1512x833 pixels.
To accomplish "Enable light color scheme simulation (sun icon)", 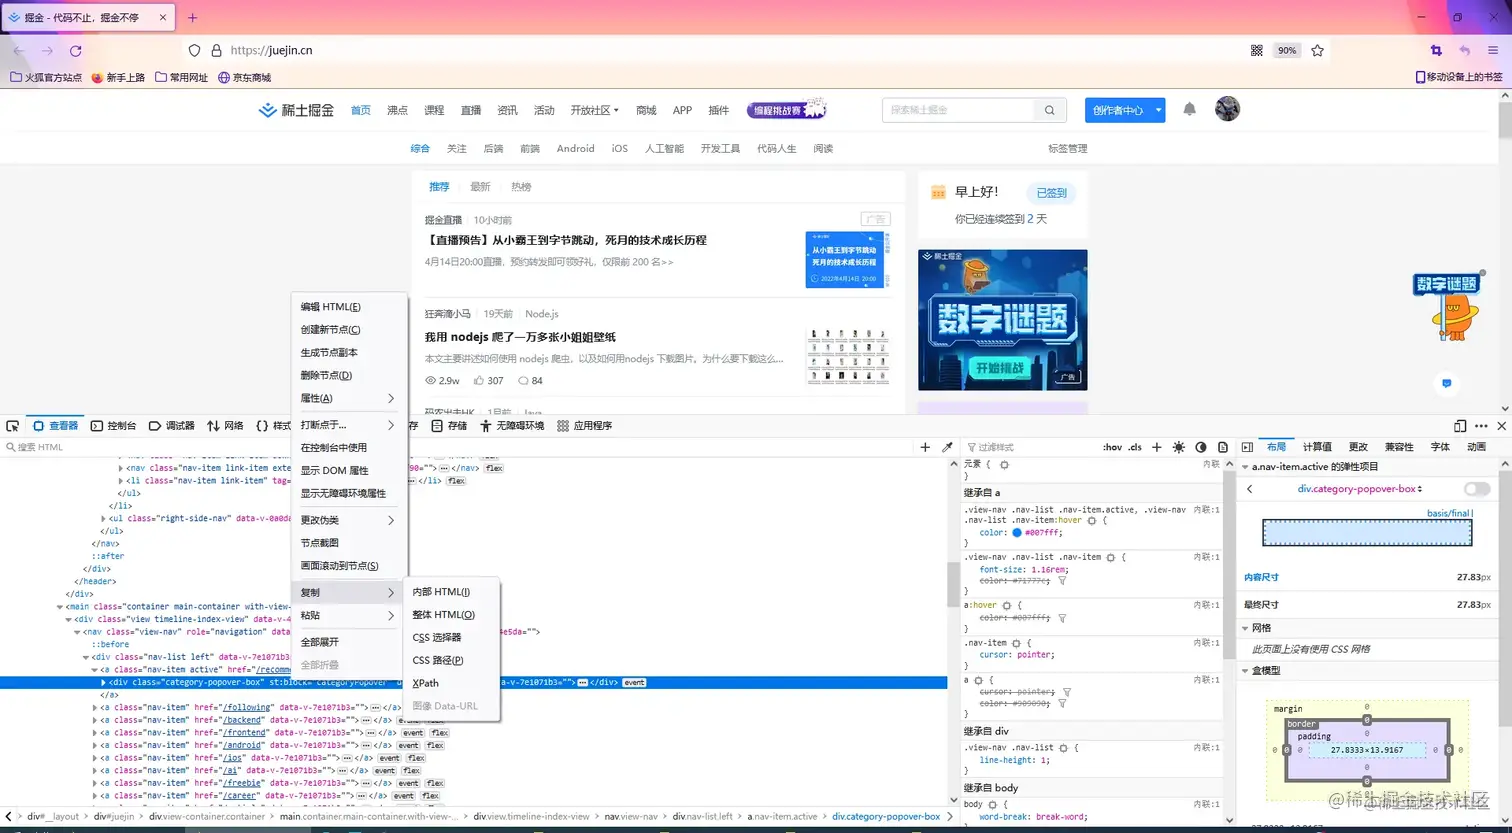I will click(x=1179, y=447).
